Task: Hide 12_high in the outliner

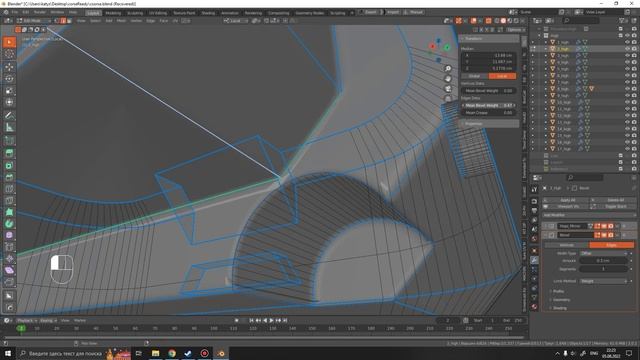Action: coord(627,116)
